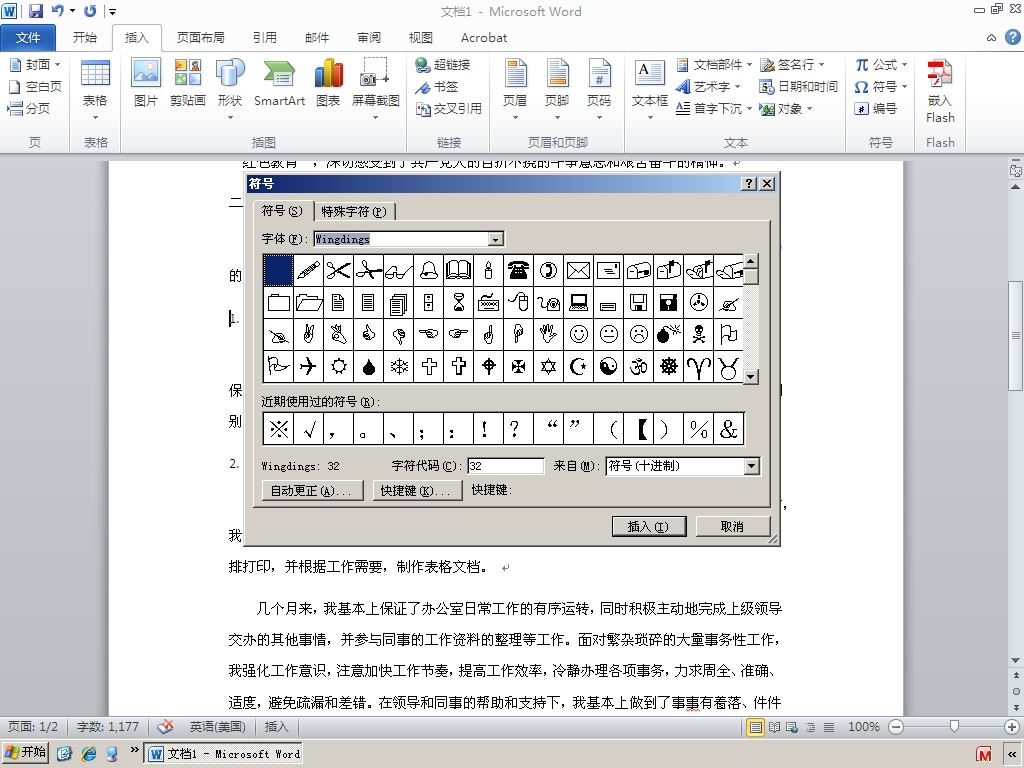Image resolution: width=1024 pixels, height=768 pixels.
Task: Click the Cancel (取消) button
Action: click(x=732, y=526)
